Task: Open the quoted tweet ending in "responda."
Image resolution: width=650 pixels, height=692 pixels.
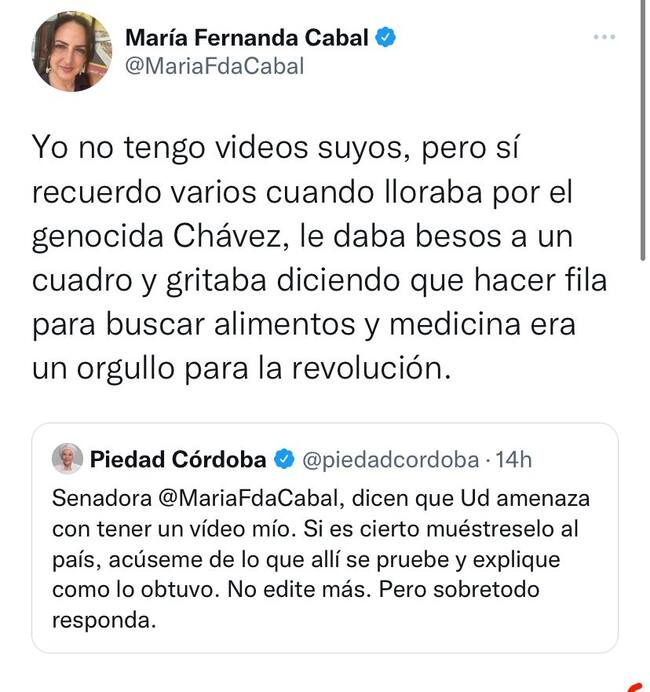Action: pos(325,538)
